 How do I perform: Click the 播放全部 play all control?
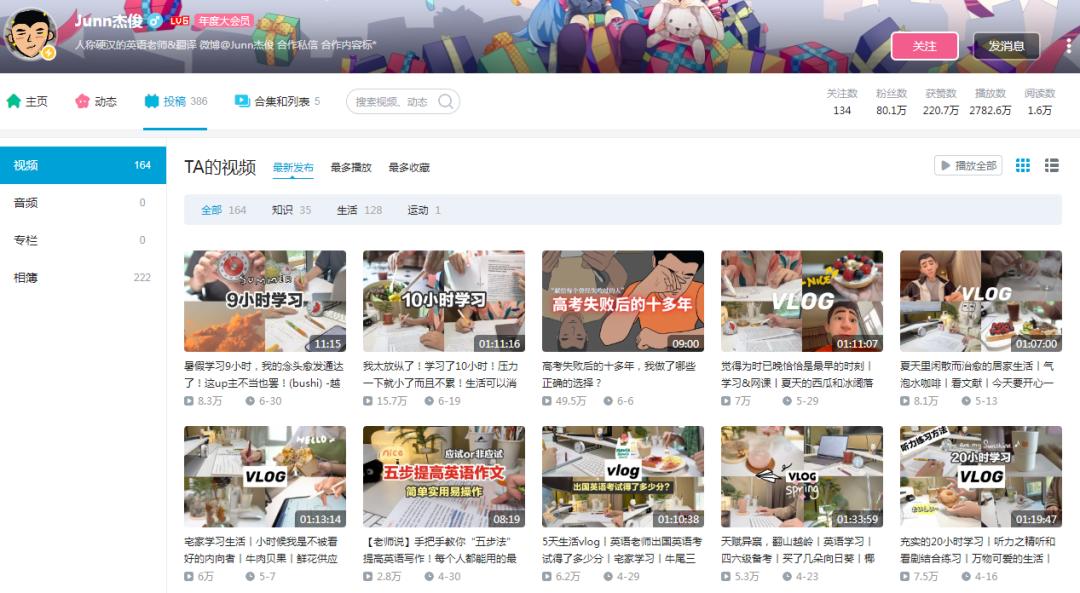967,165
